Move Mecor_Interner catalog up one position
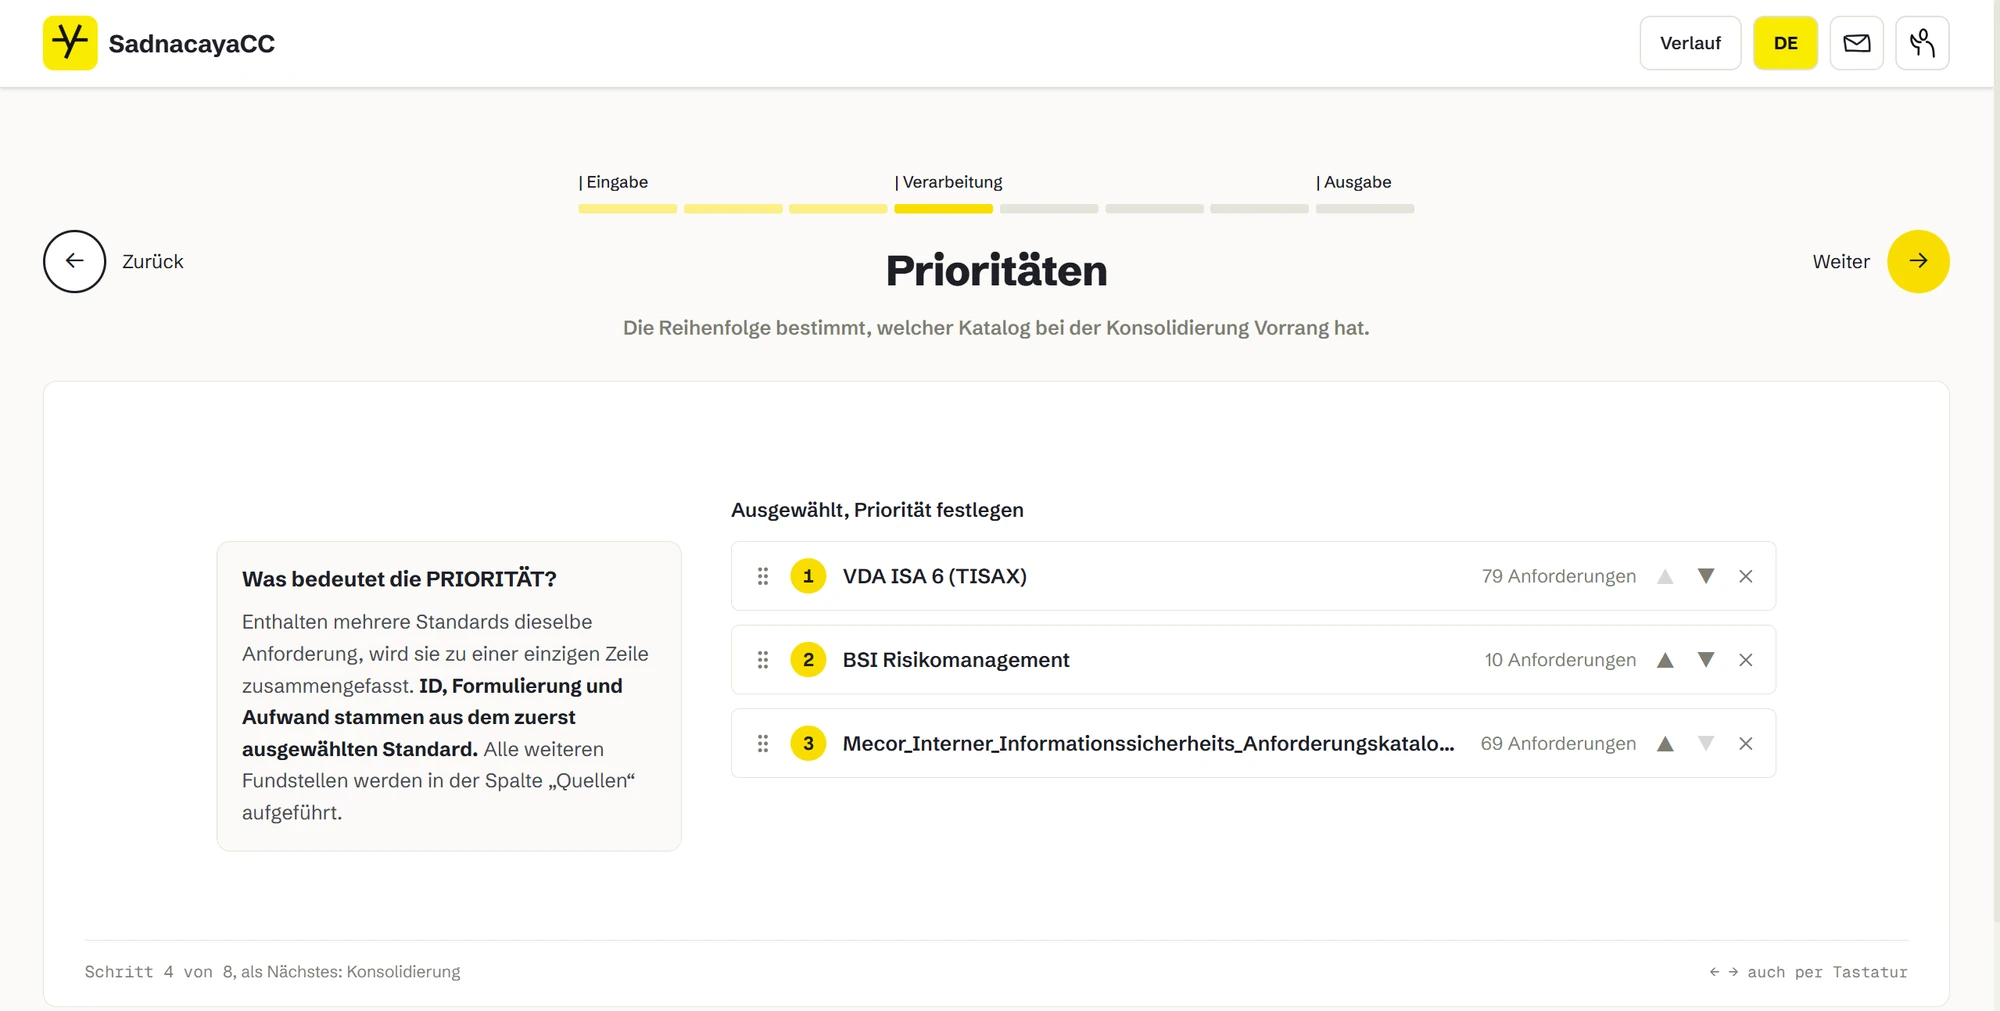The width and height of the screenshot is (2000, 1011). point(1665,743)
